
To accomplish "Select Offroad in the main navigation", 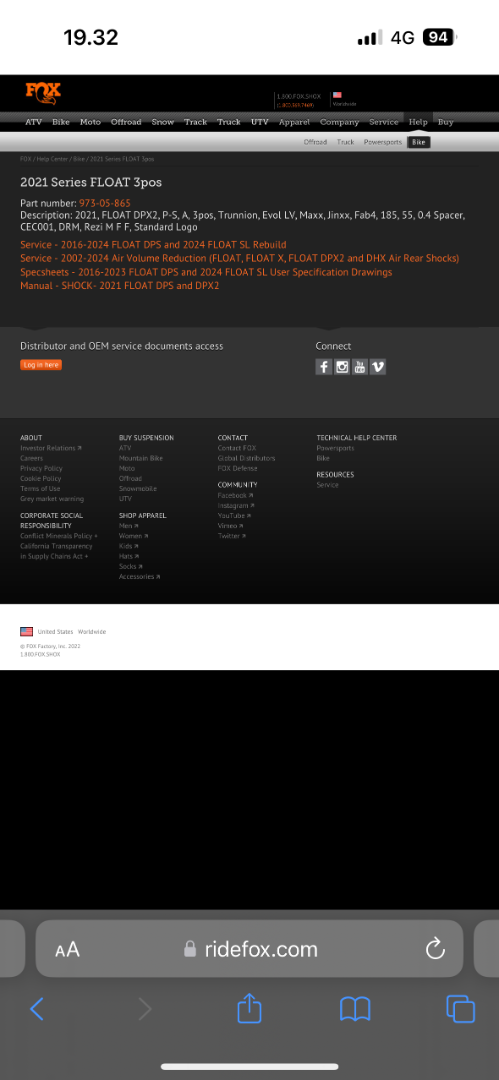I will (126, 122).
